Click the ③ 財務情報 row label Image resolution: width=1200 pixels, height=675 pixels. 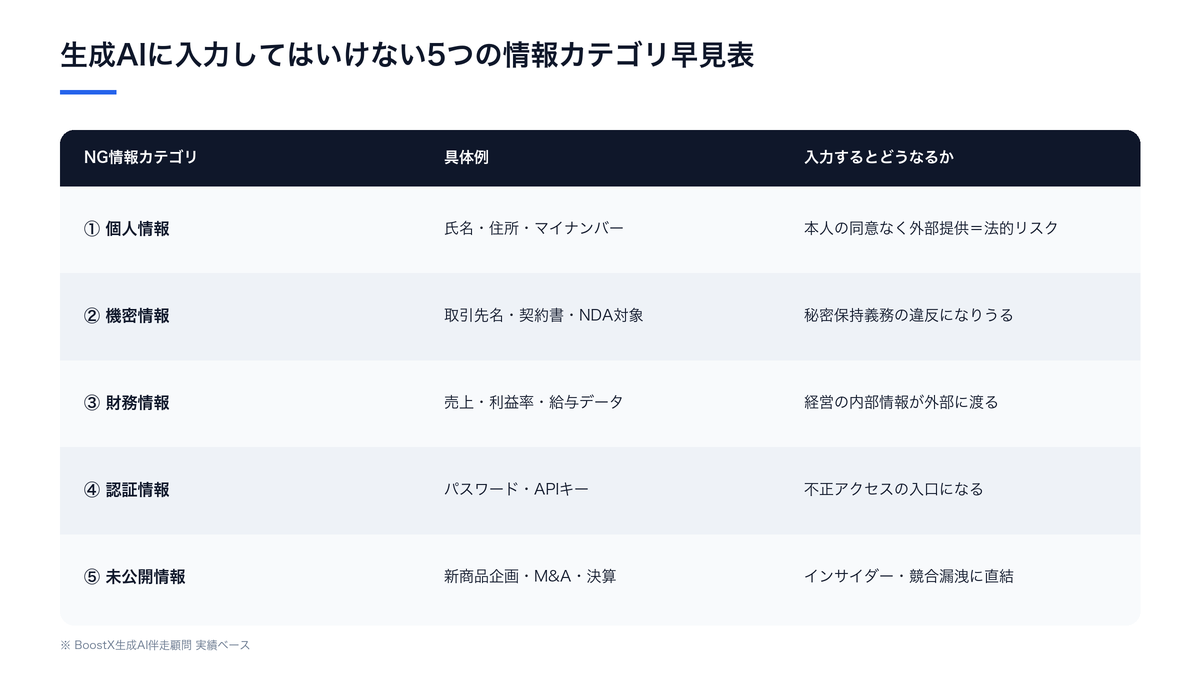[127, 403]
